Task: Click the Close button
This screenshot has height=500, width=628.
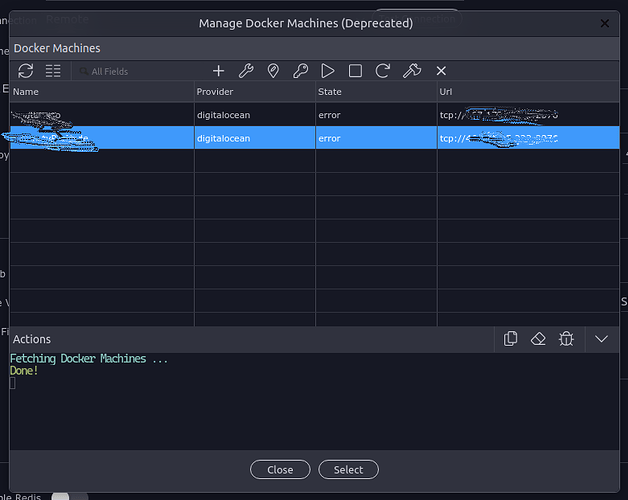Action: pyautogui.click(x=280, y=470)
